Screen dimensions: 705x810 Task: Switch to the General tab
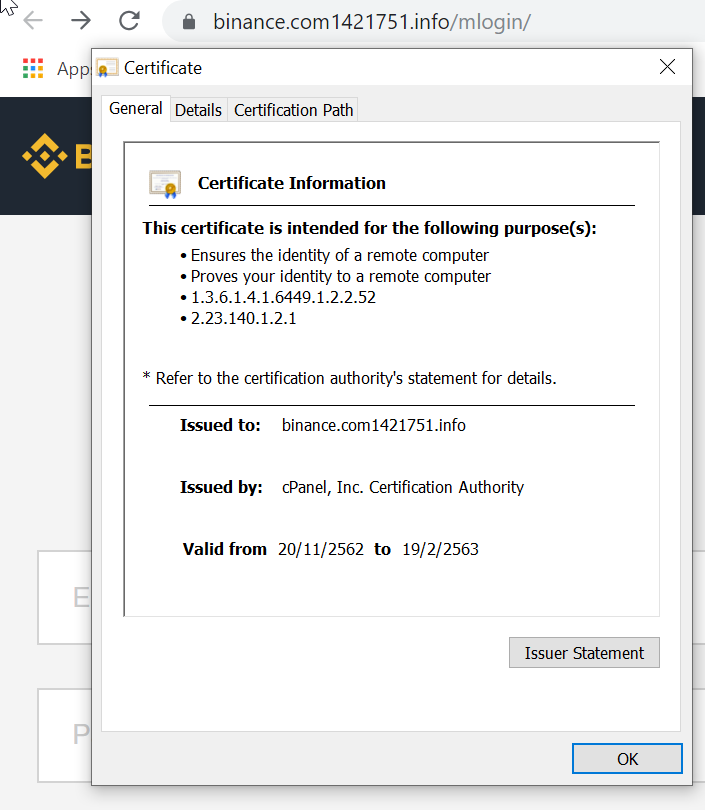click(x=135, y=109)
